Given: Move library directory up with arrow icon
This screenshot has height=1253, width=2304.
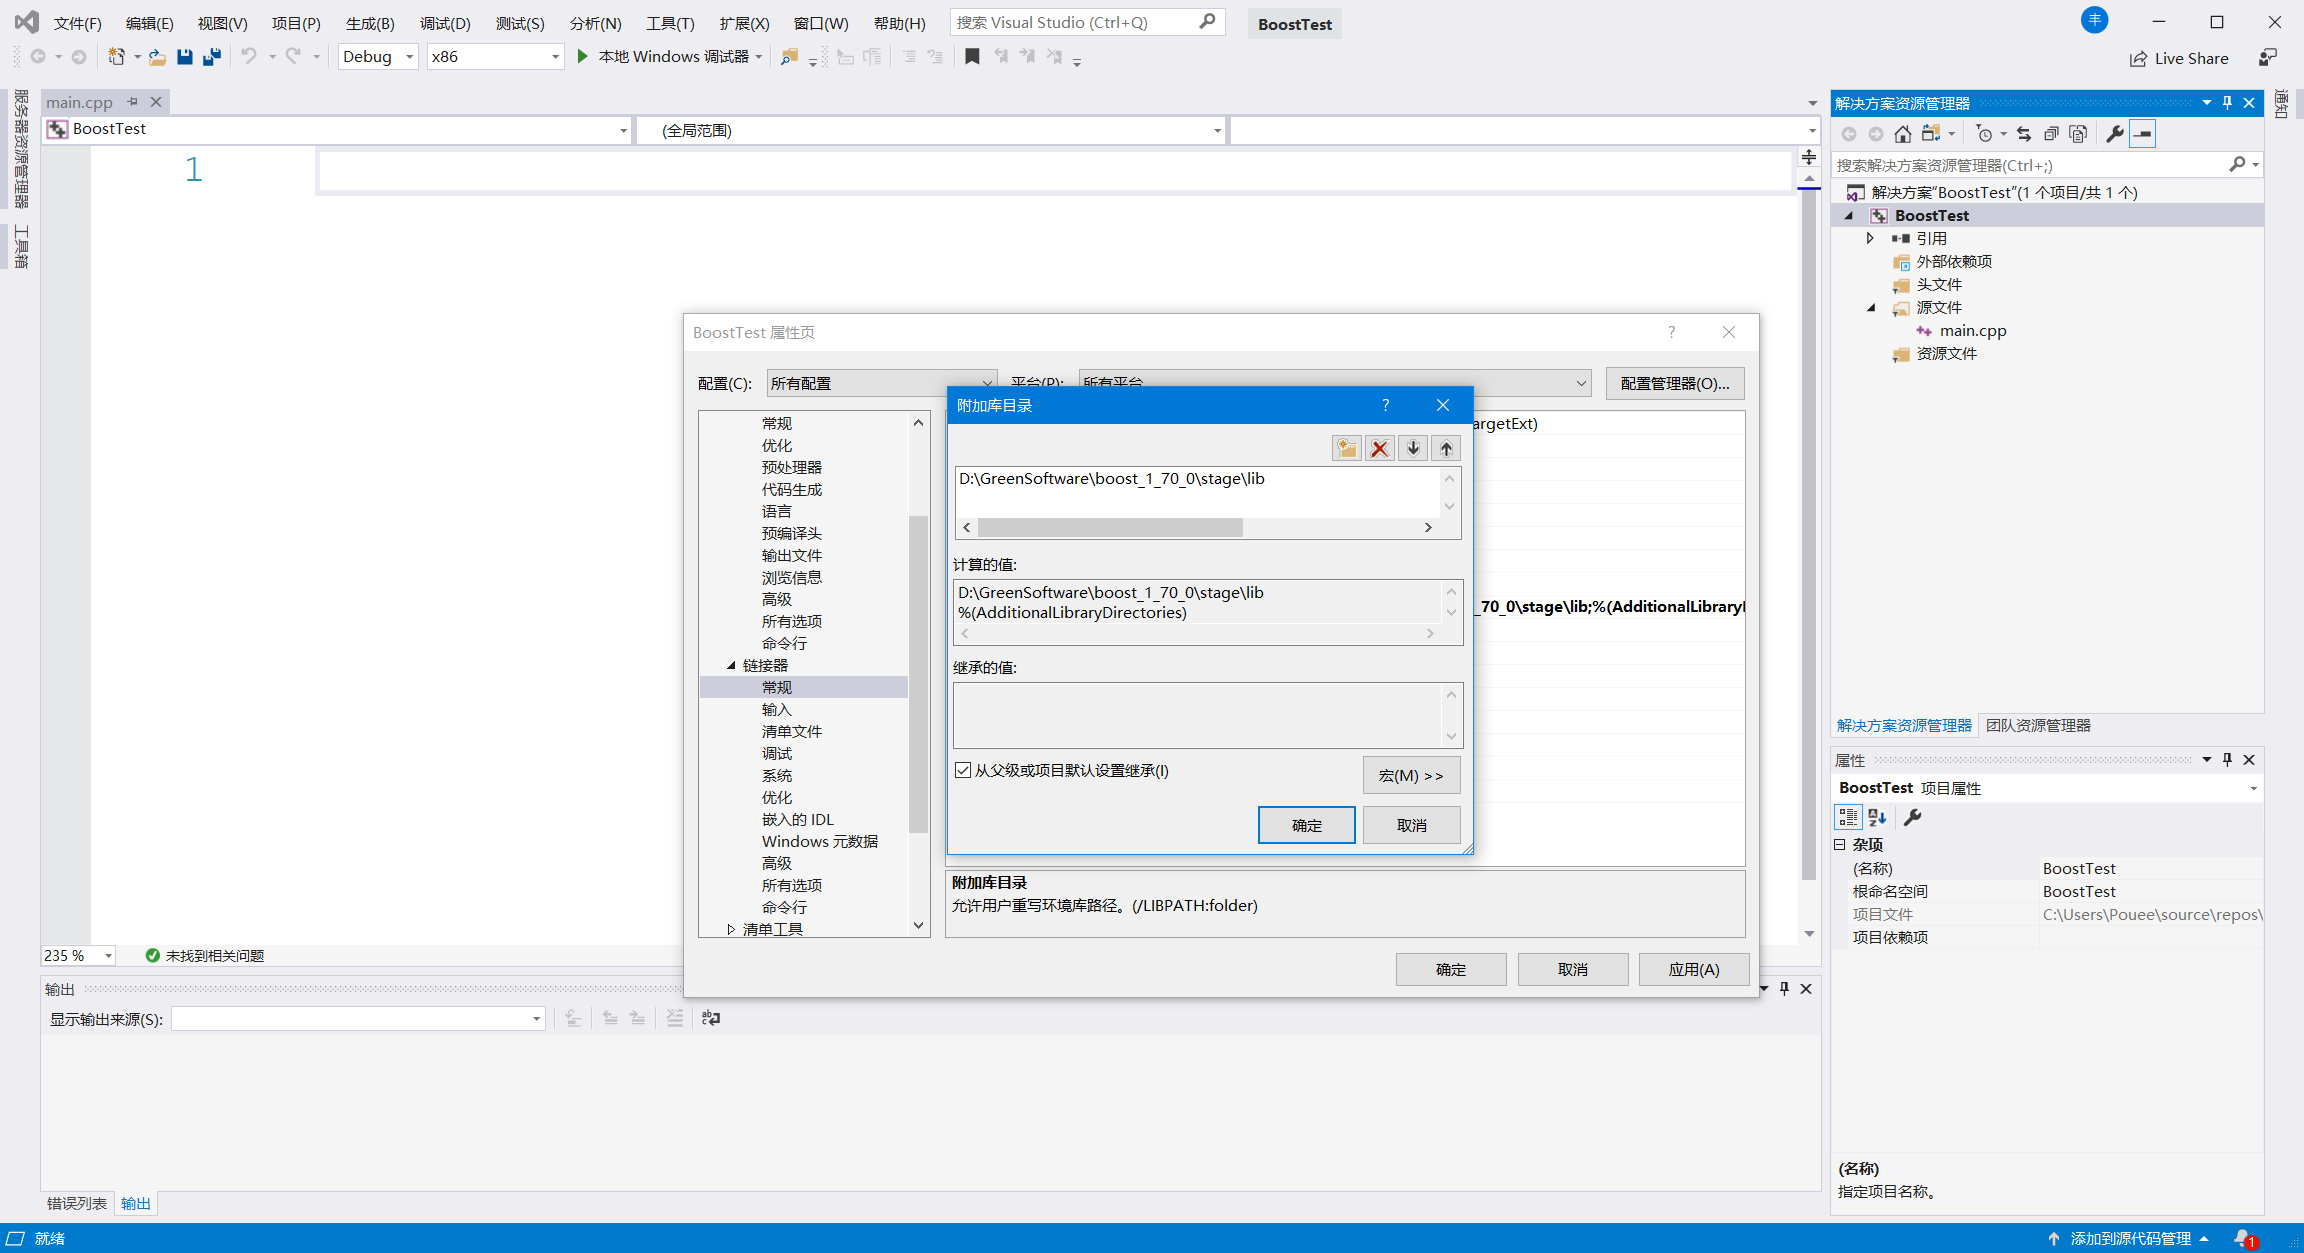Looking at the screenshot, I should click(1446, 448).
